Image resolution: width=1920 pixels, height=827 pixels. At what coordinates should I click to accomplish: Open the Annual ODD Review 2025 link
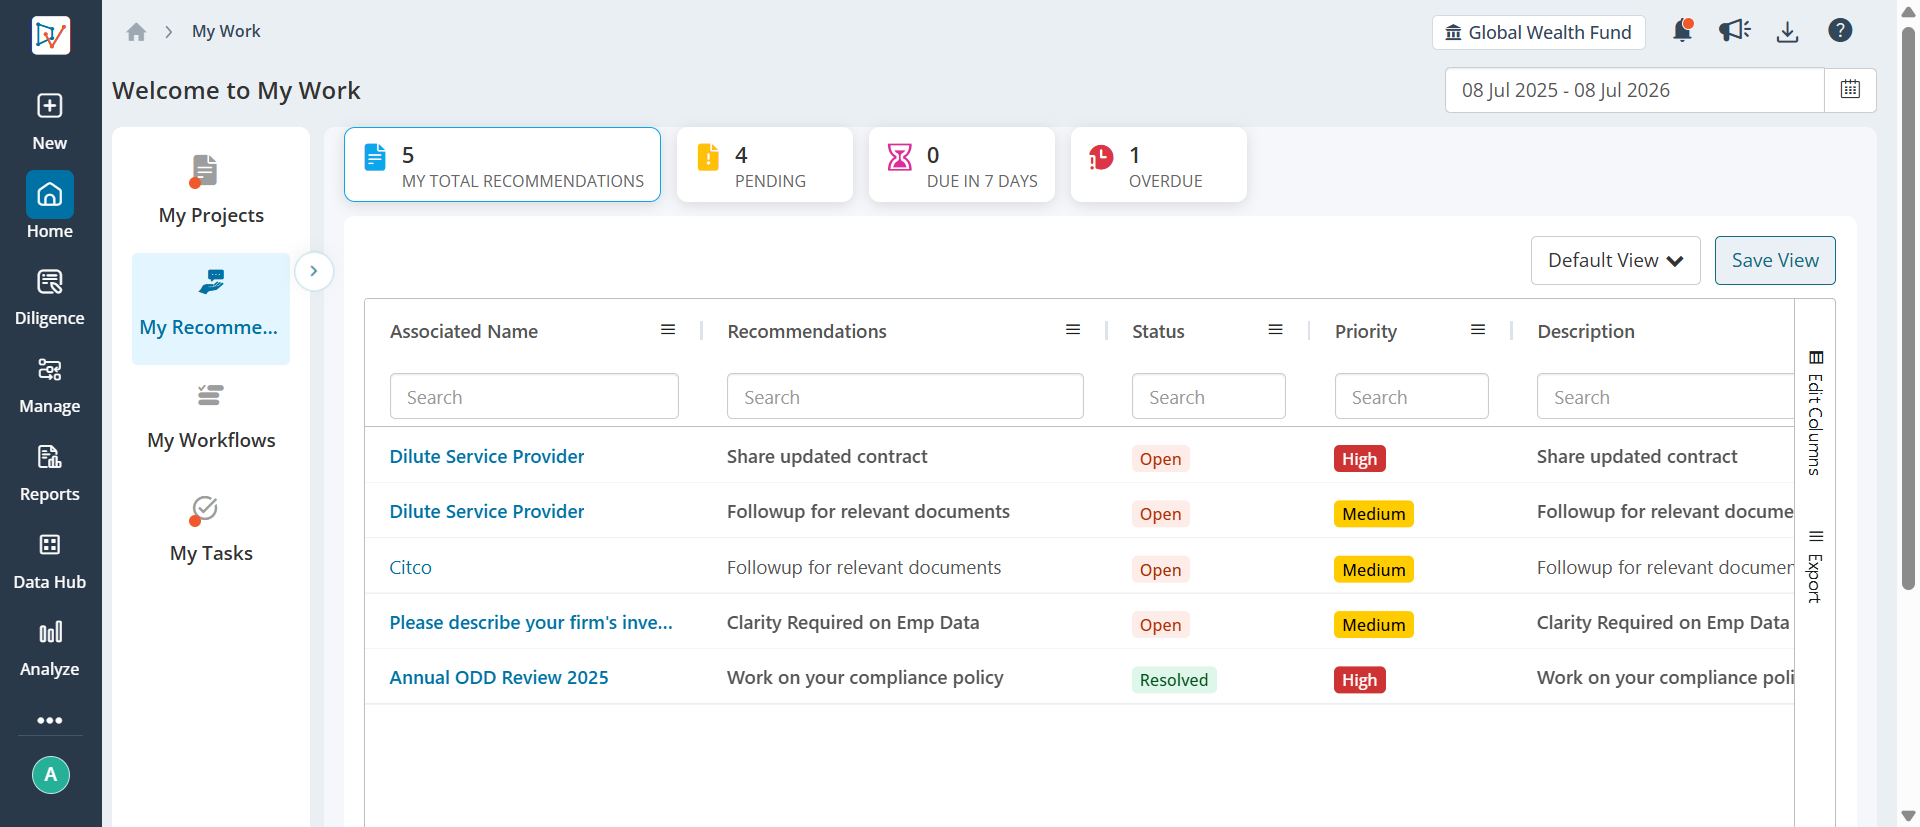(499, 677)
